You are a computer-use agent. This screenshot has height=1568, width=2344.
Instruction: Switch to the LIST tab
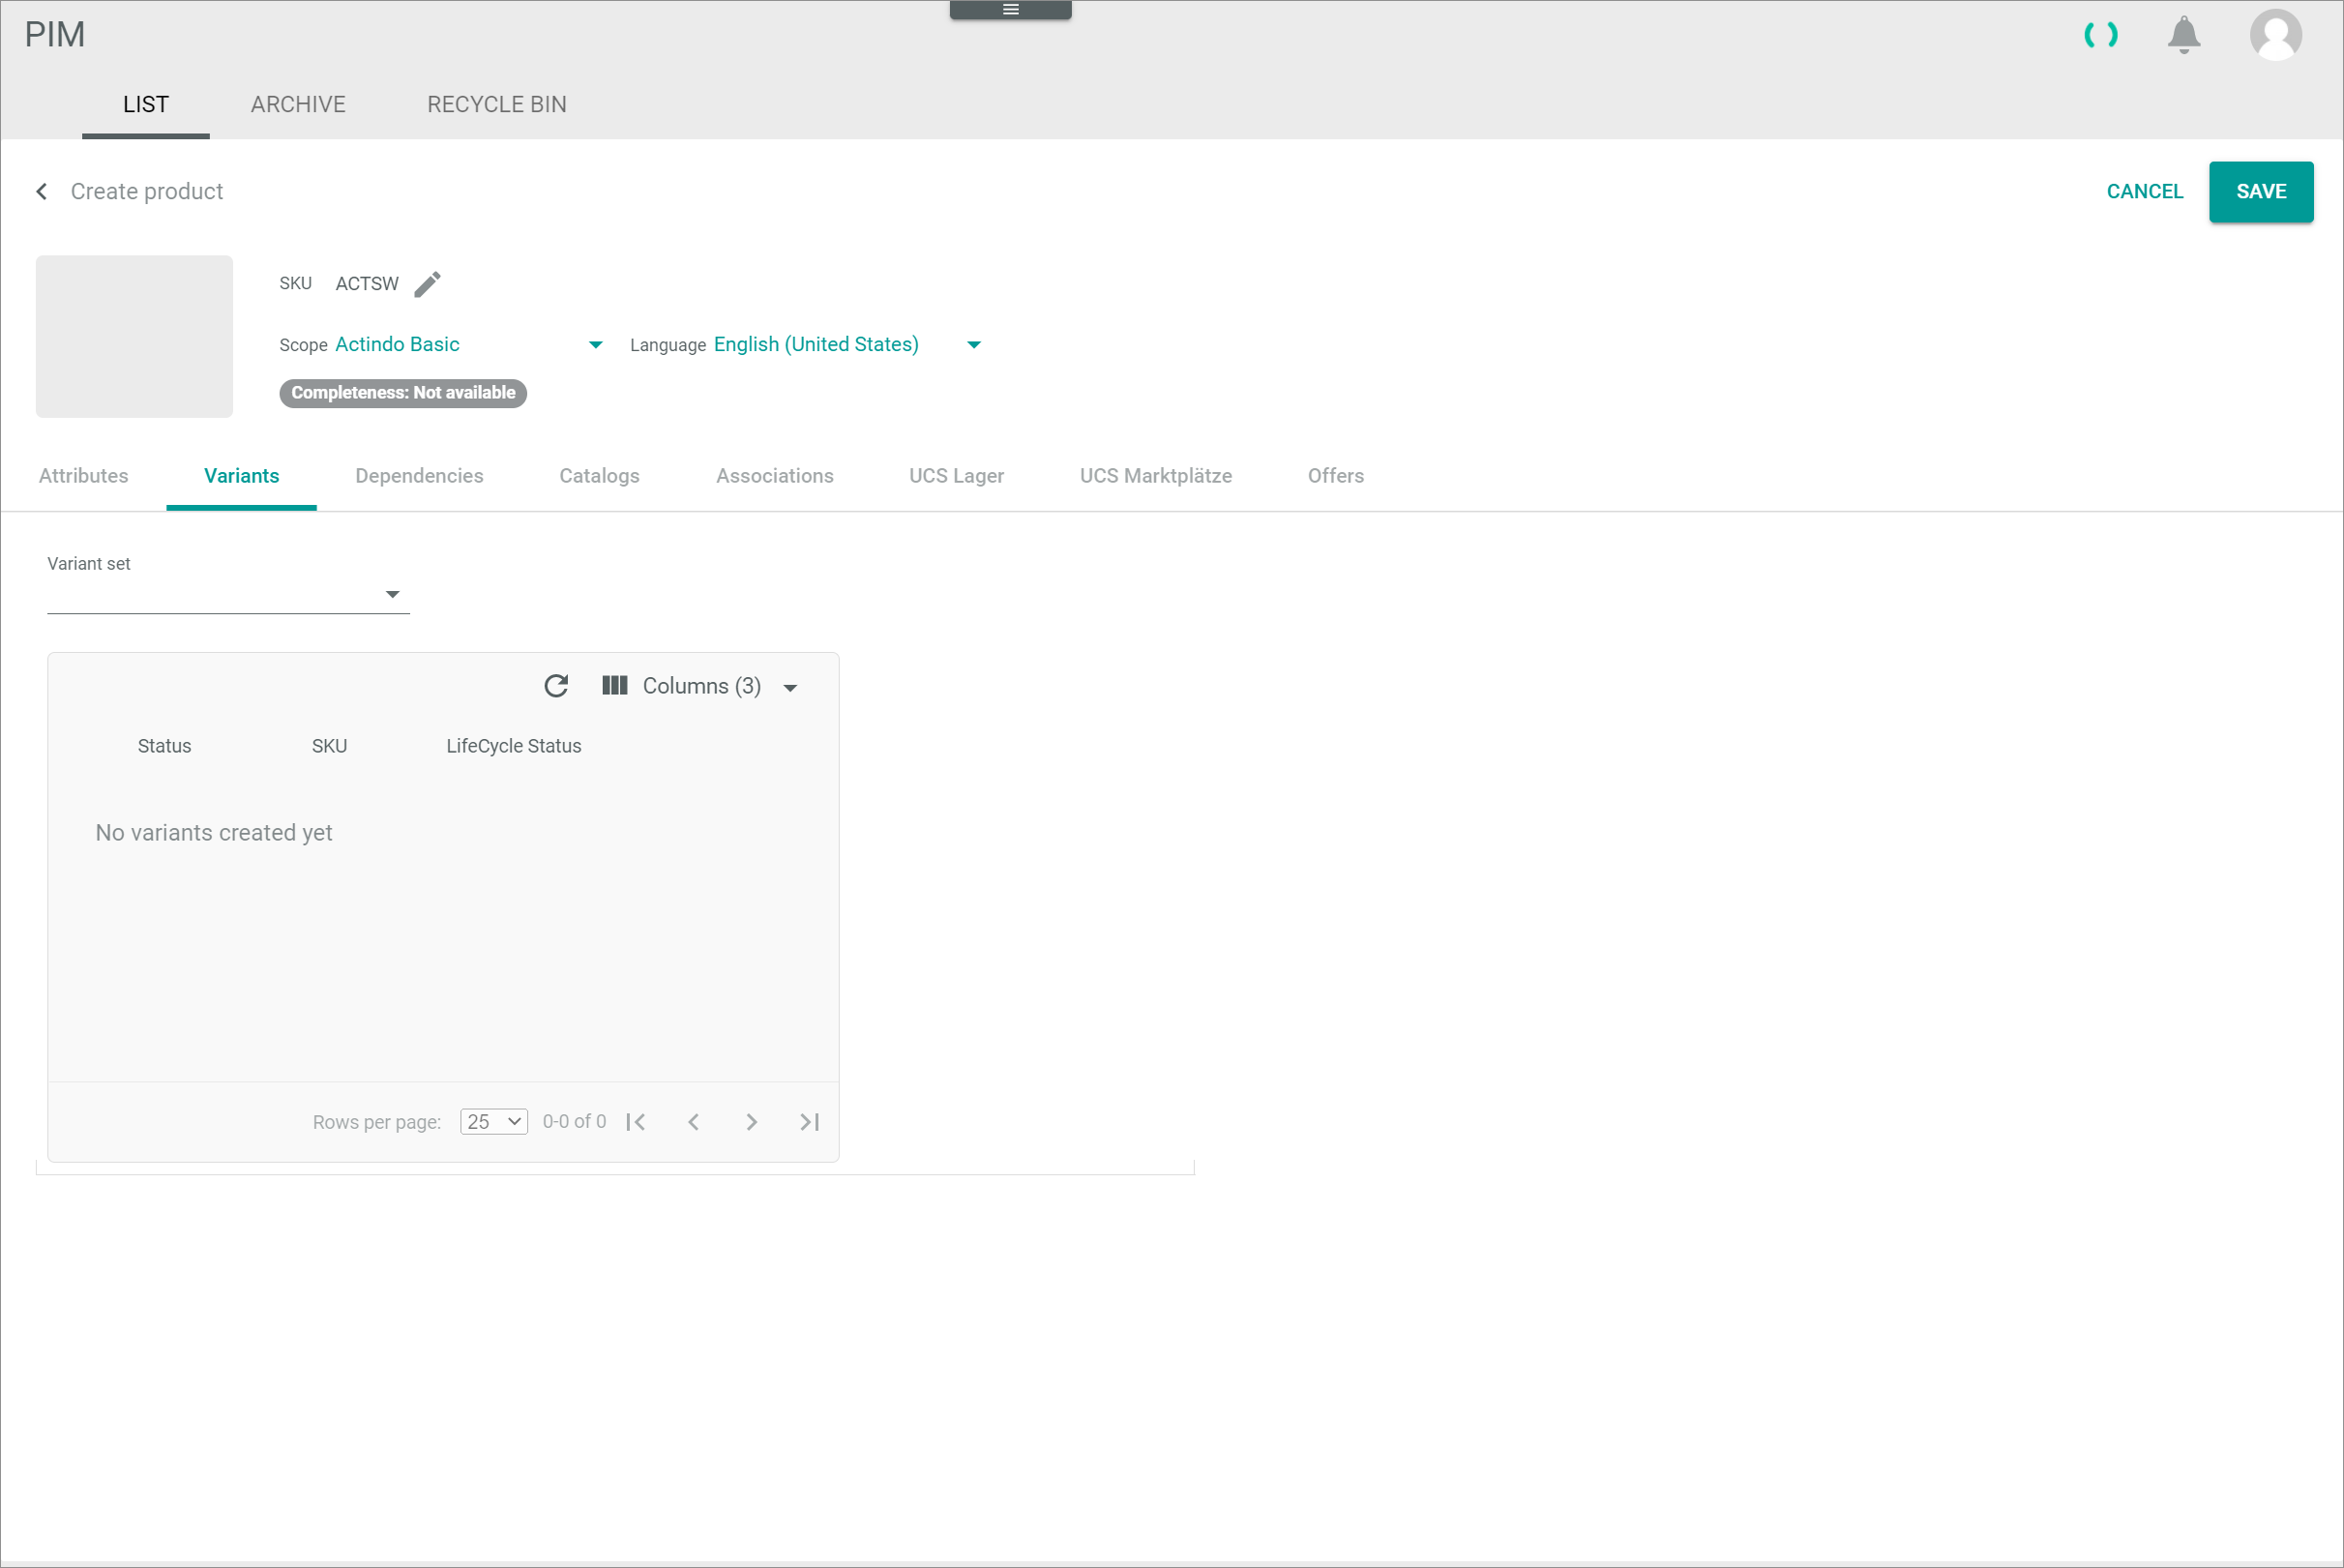146,104
